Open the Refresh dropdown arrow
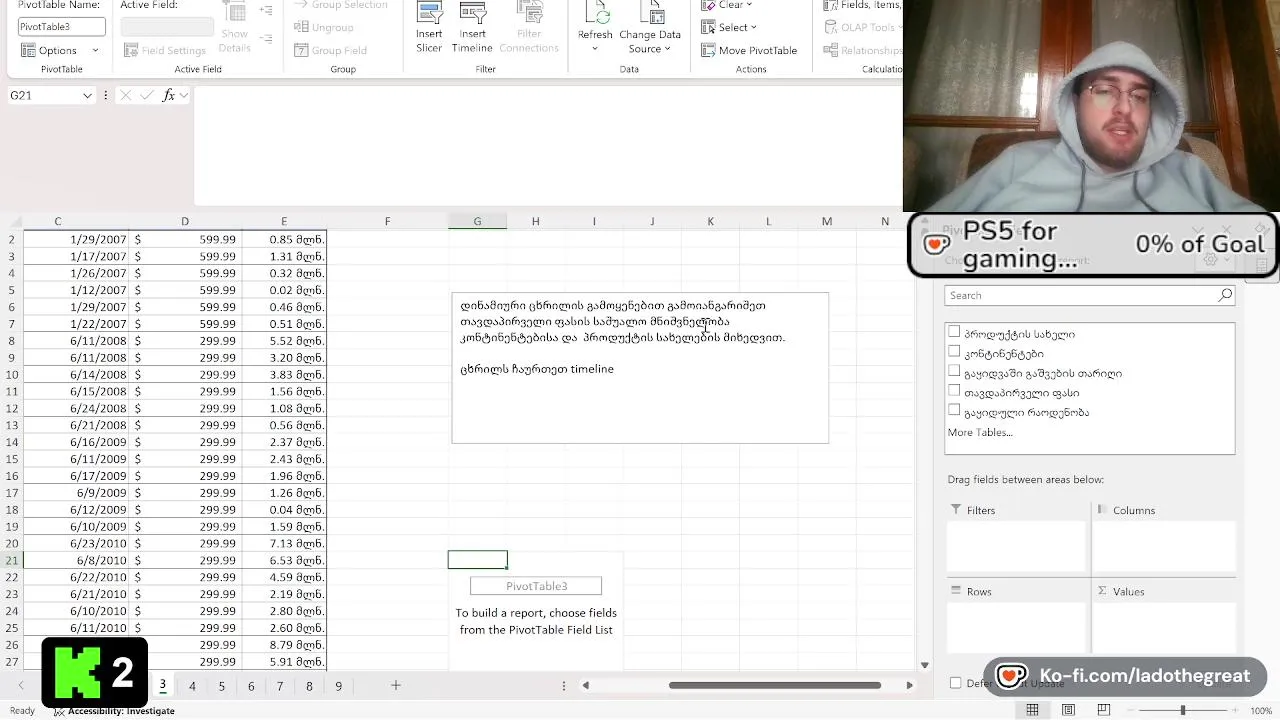Image resolution: width=1280 pixels, height=720 pixels. [x=595, y=49]
